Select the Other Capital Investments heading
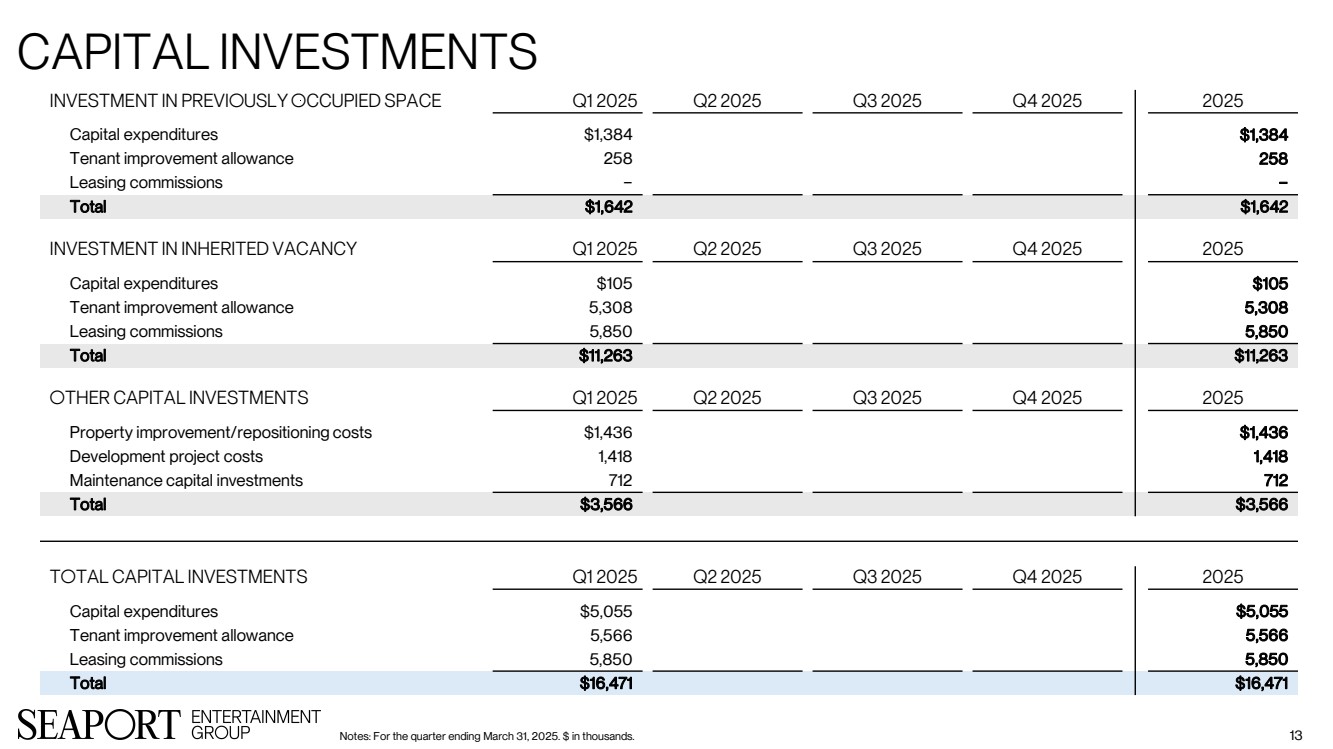1333x749 pixels. point(179,397)
